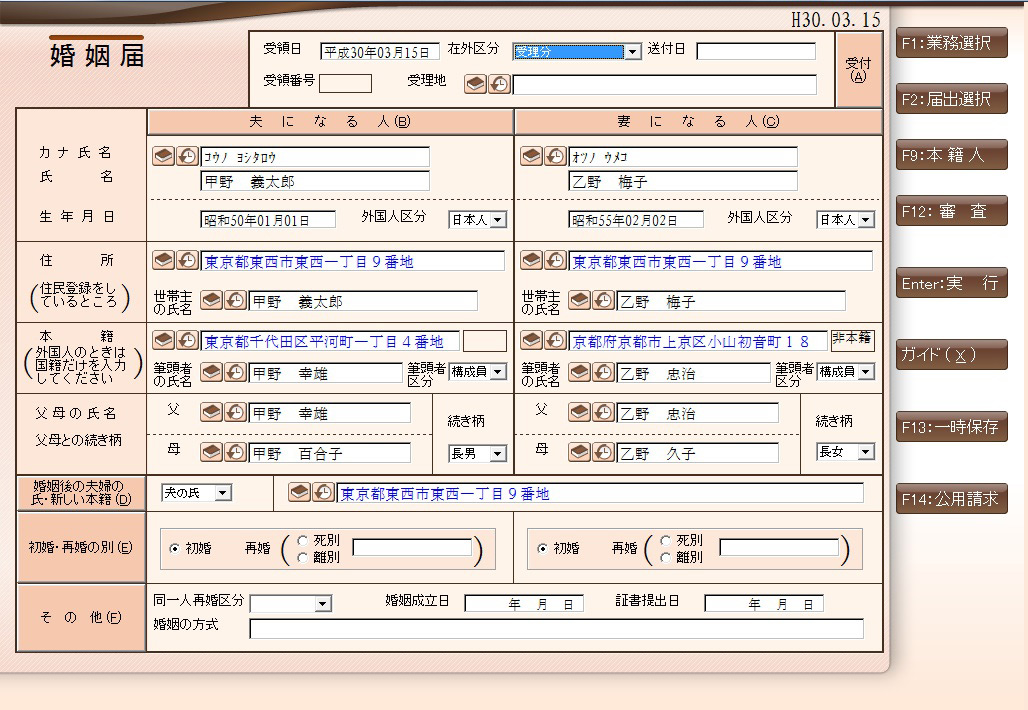Open clock history beside wife's カナ氏名 field
This screenshot has width=1028, height=710.
coord(555,156)
